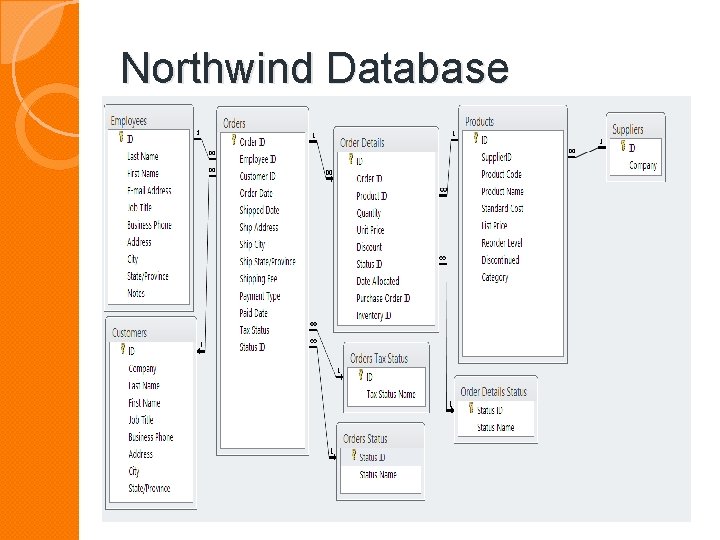Click the Customer ID field in Orders
The image size is (720, 540).
[x=257, y=176]
